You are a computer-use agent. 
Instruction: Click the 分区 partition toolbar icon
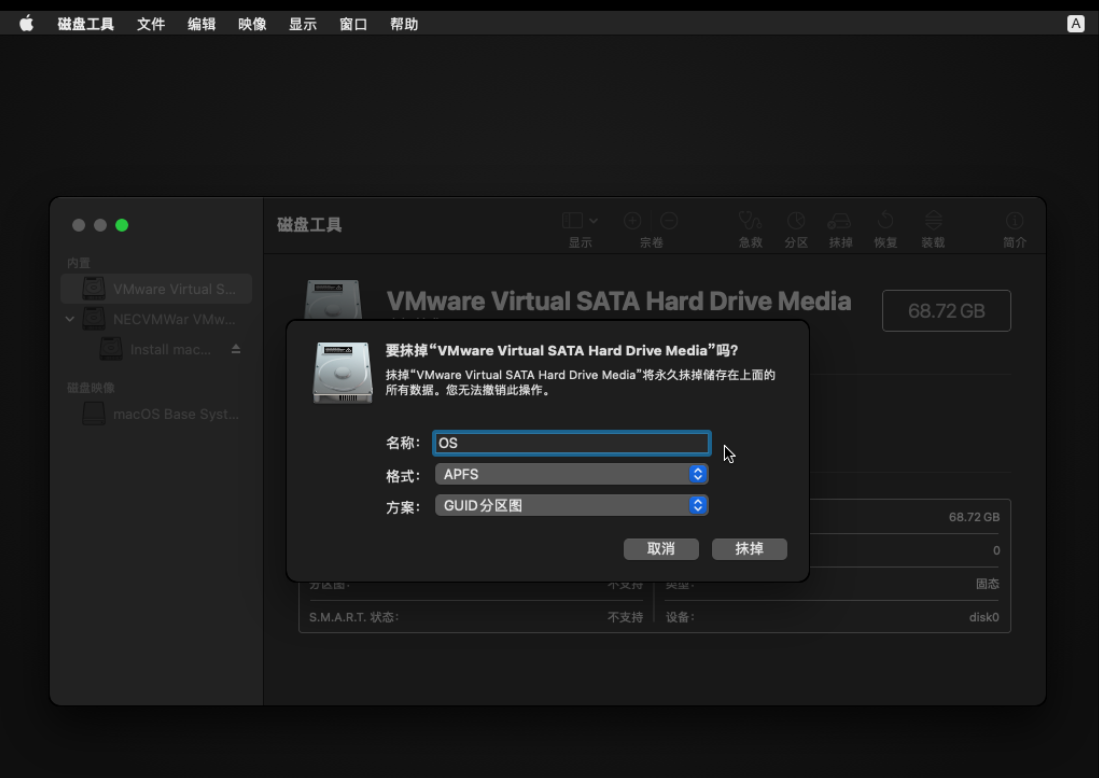796,221
